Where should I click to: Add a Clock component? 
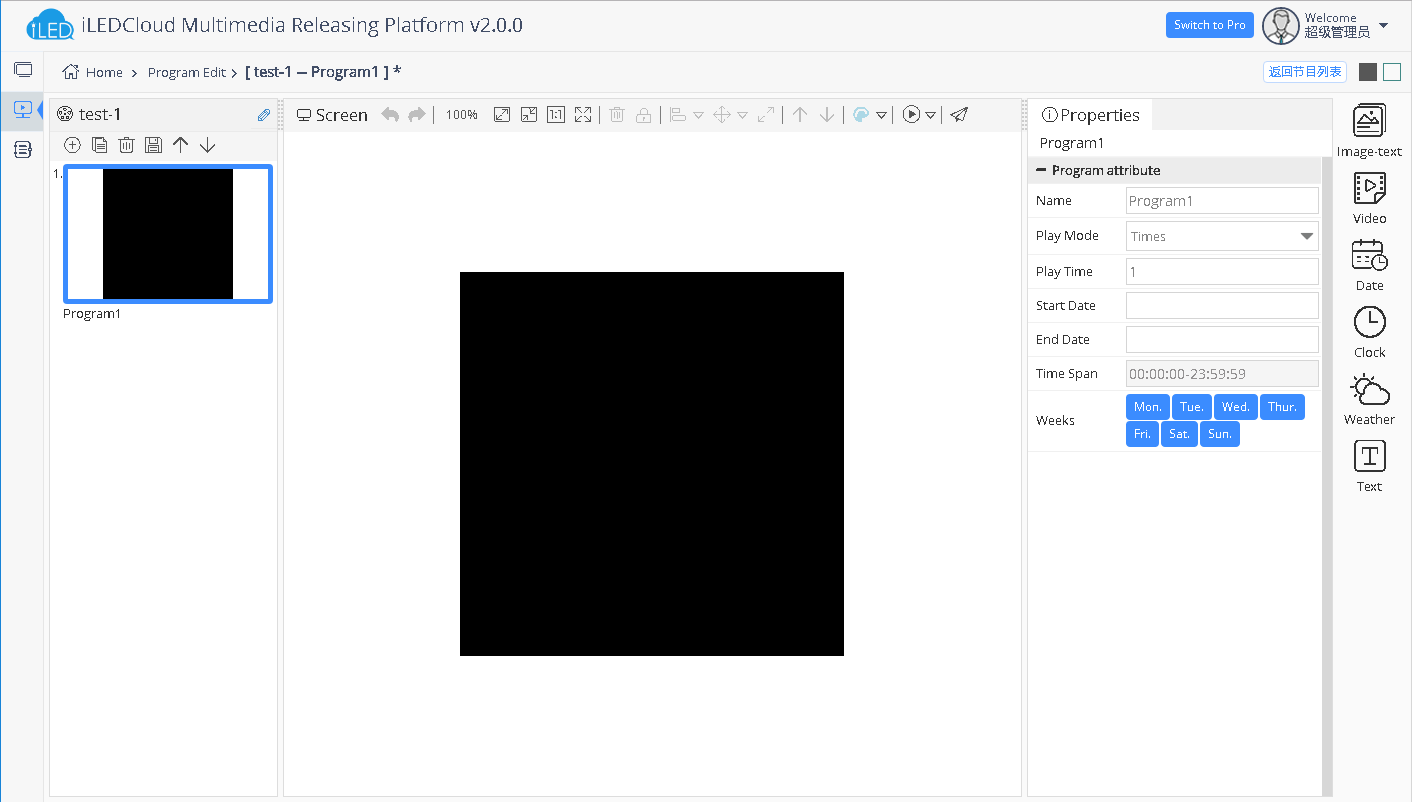(1369, 332)
